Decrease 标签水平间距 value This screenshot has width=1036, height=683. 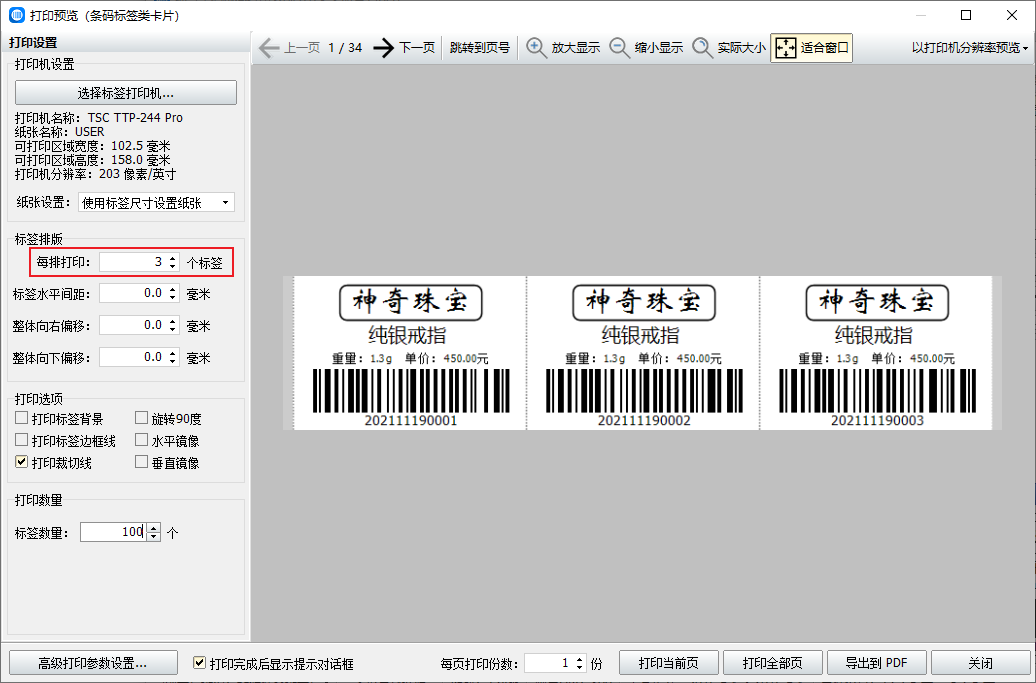click(172, 299)
